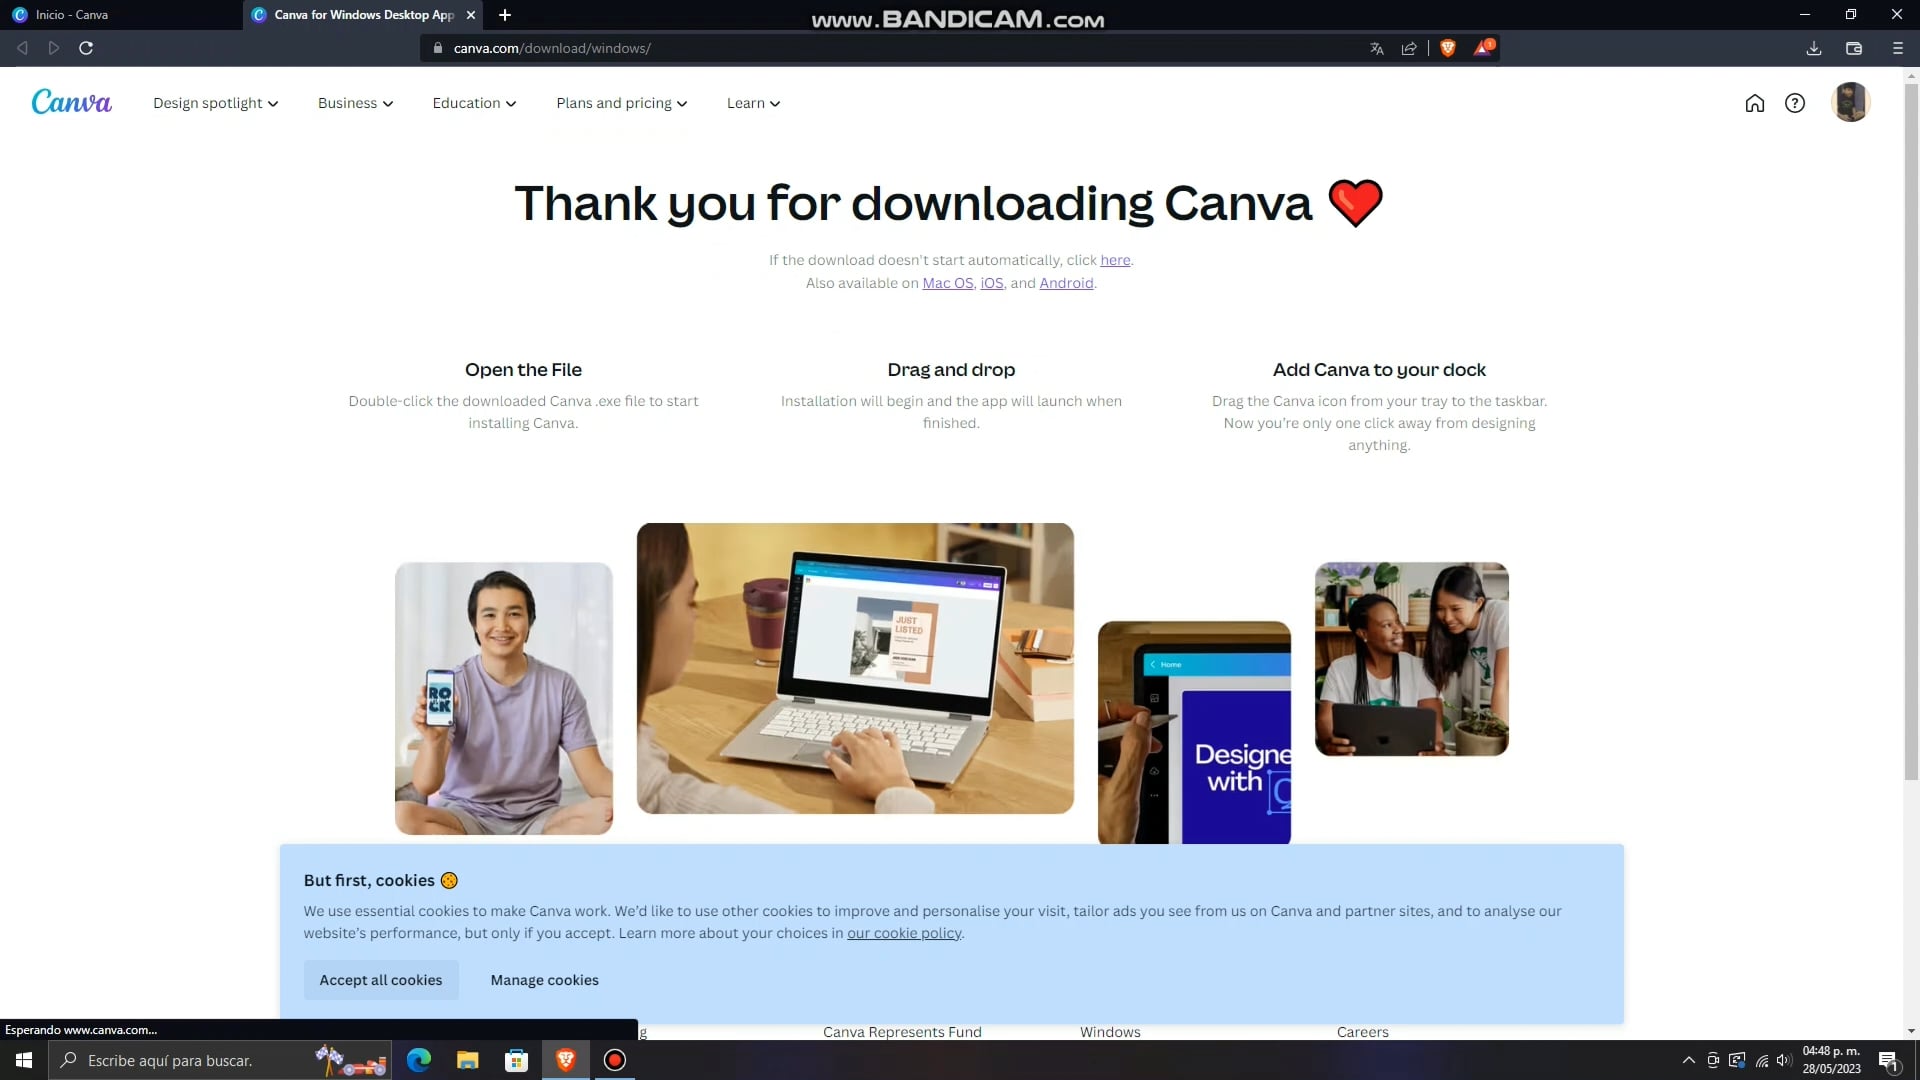Go to Canva home via house icon
This screenshot has height=1080, width=1920.
tap(1755, 102)
